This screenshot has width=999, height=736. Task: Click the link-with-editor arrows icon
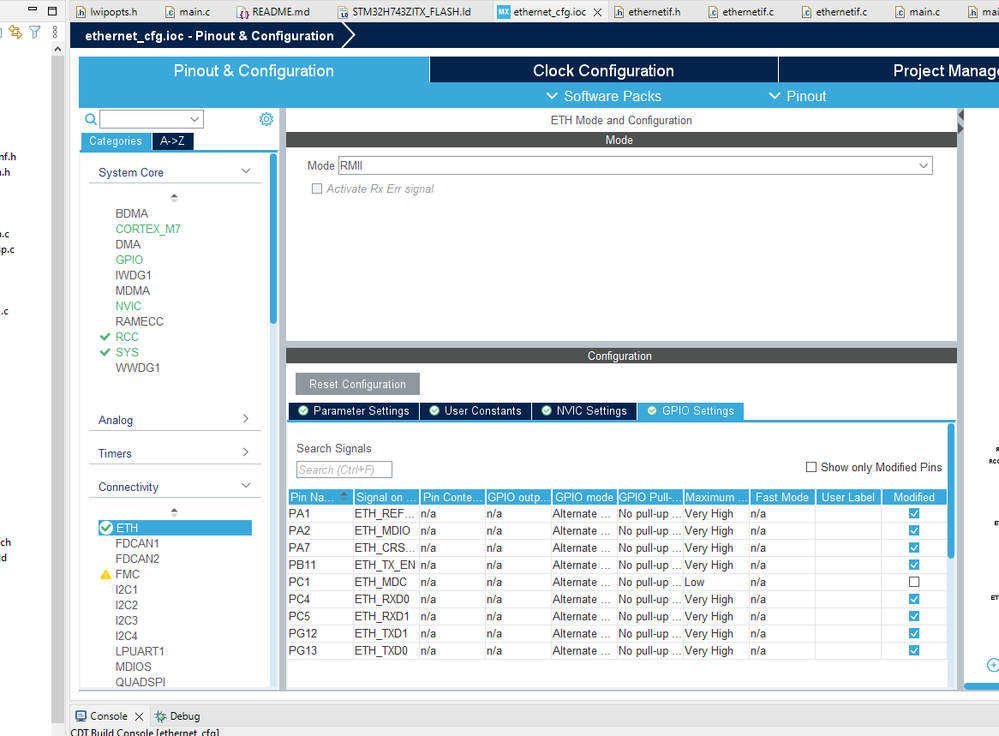15,32
